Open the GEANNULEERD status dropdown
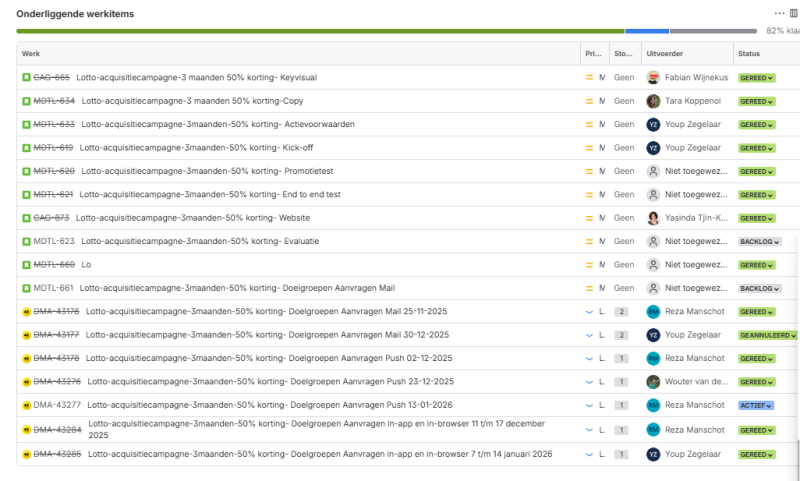The width and height of the screenshot is (800, 481). tap(767, 335)
